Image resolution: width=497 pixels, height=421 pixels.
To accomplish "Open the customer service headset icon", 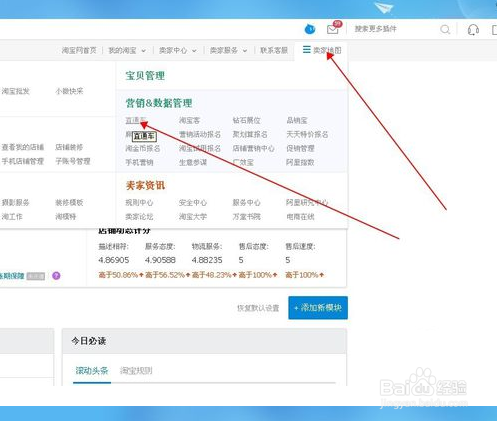I will point(473,30).
